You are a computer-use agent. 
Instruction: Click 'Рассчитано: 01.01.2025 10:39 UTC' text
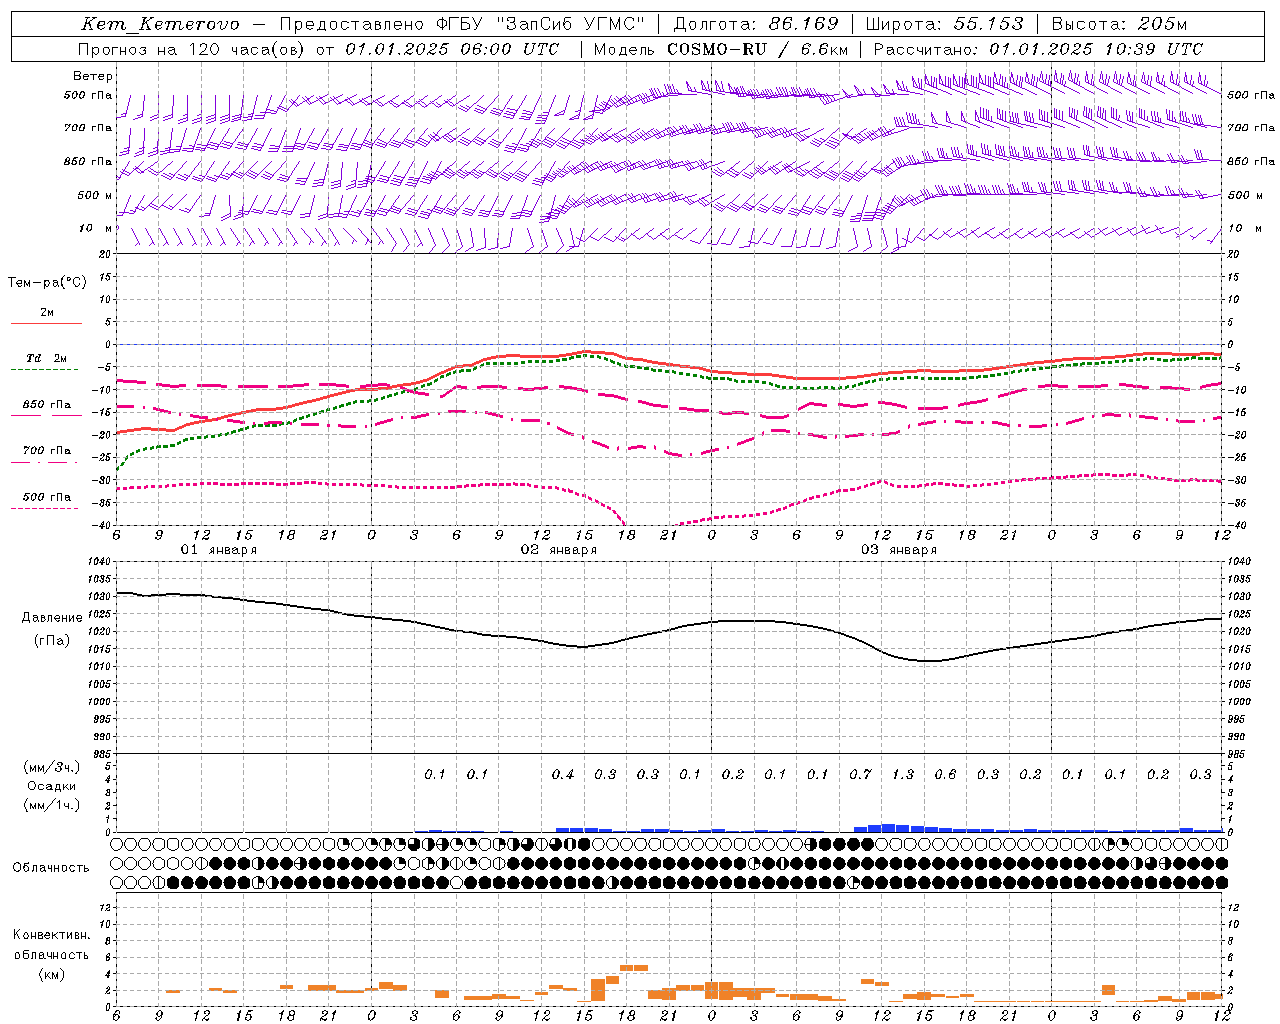(1038, 49)
